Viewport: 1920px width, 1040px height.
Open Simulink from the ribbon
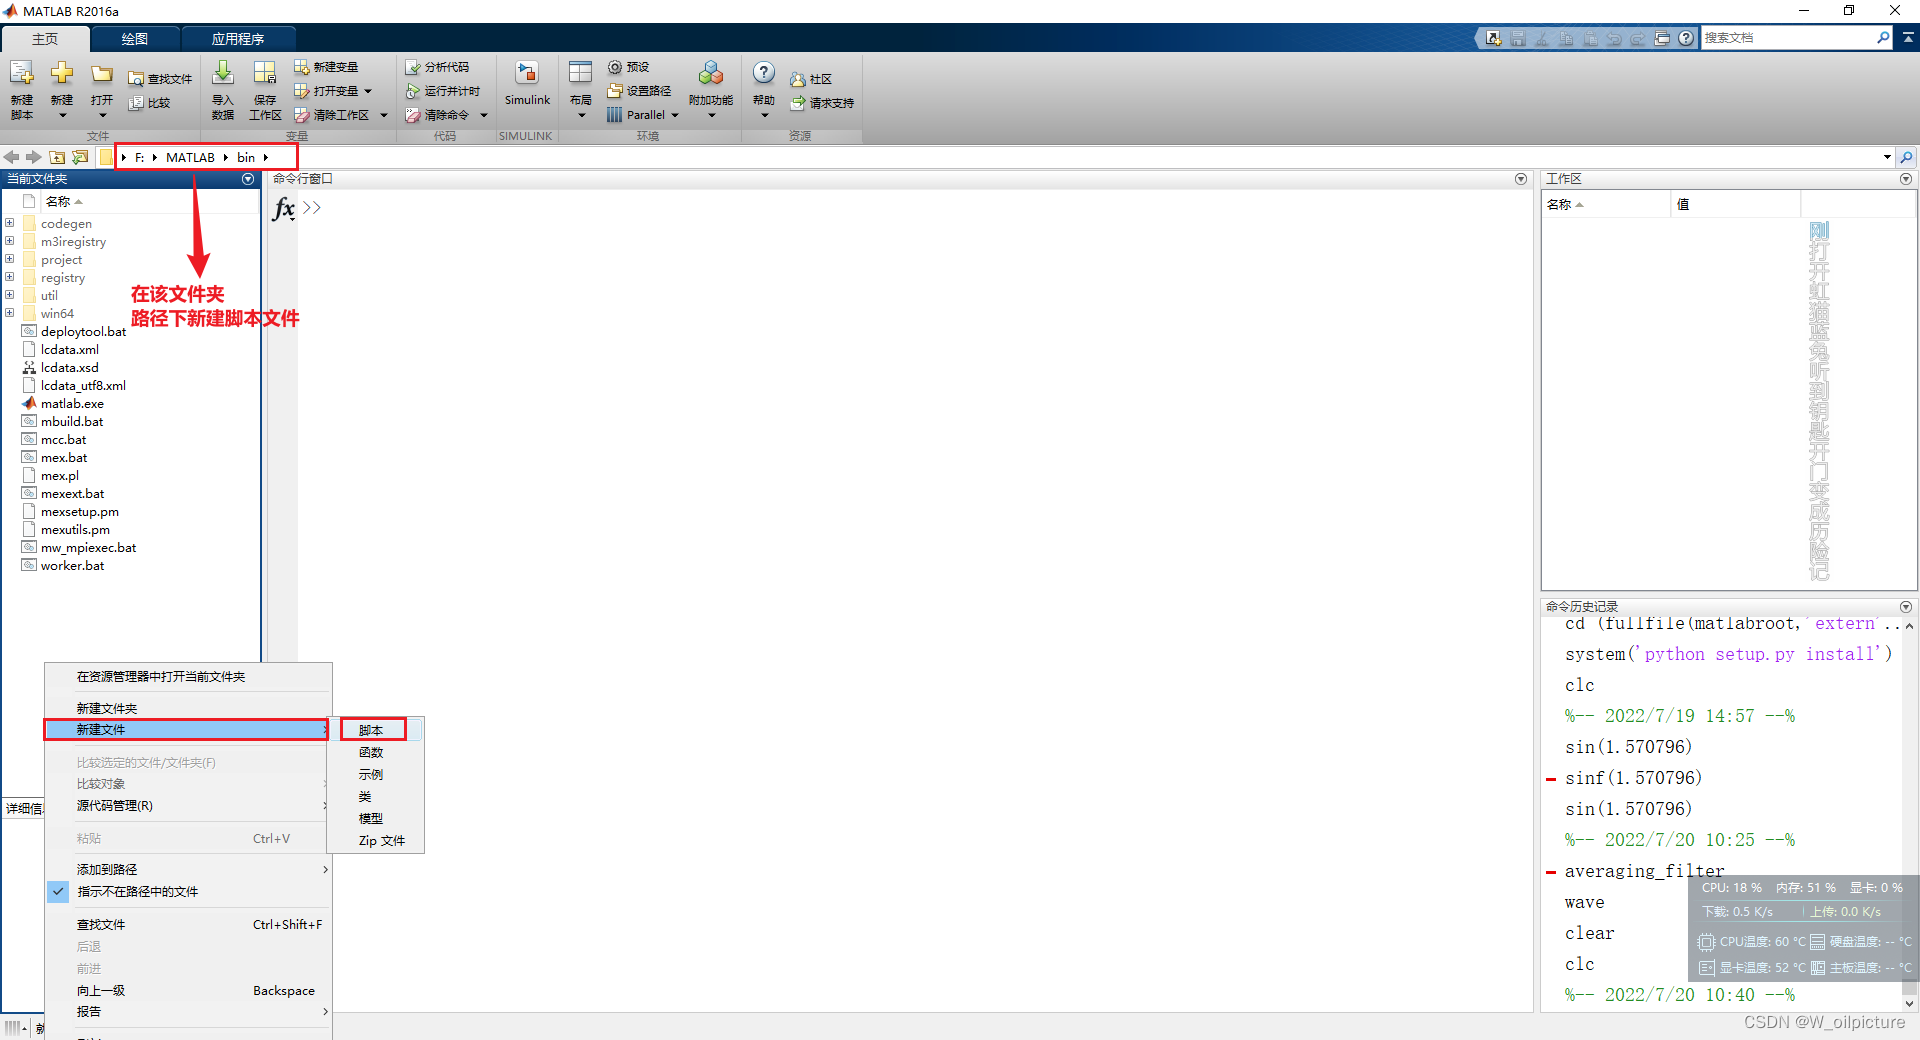527,84
